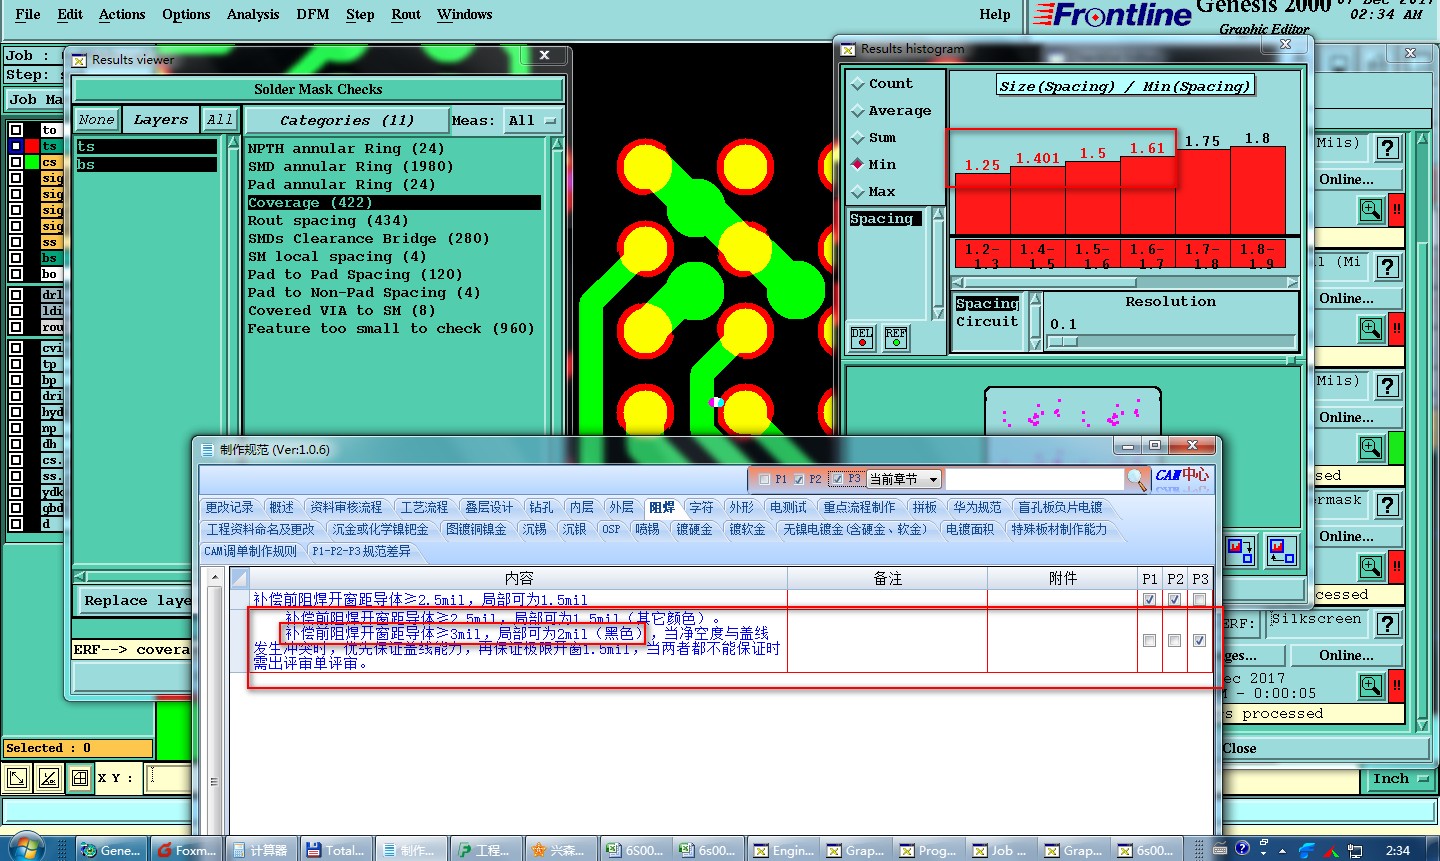Toggle the 'to' layer checkbox in layer list

point(16,130)
